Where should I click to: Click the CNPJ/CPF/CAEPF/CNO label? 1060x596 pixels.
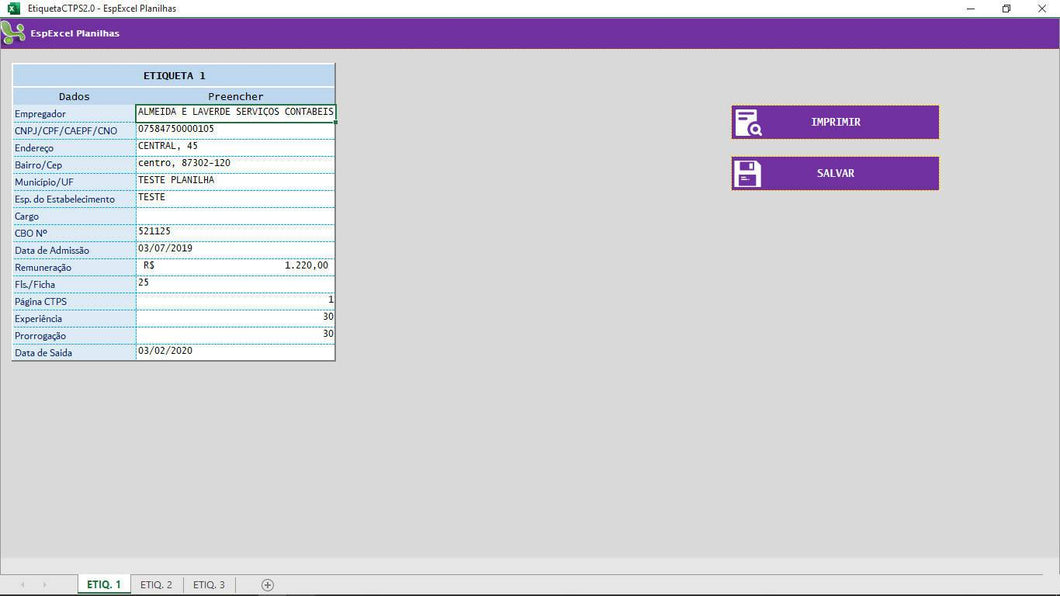[66, 130]
